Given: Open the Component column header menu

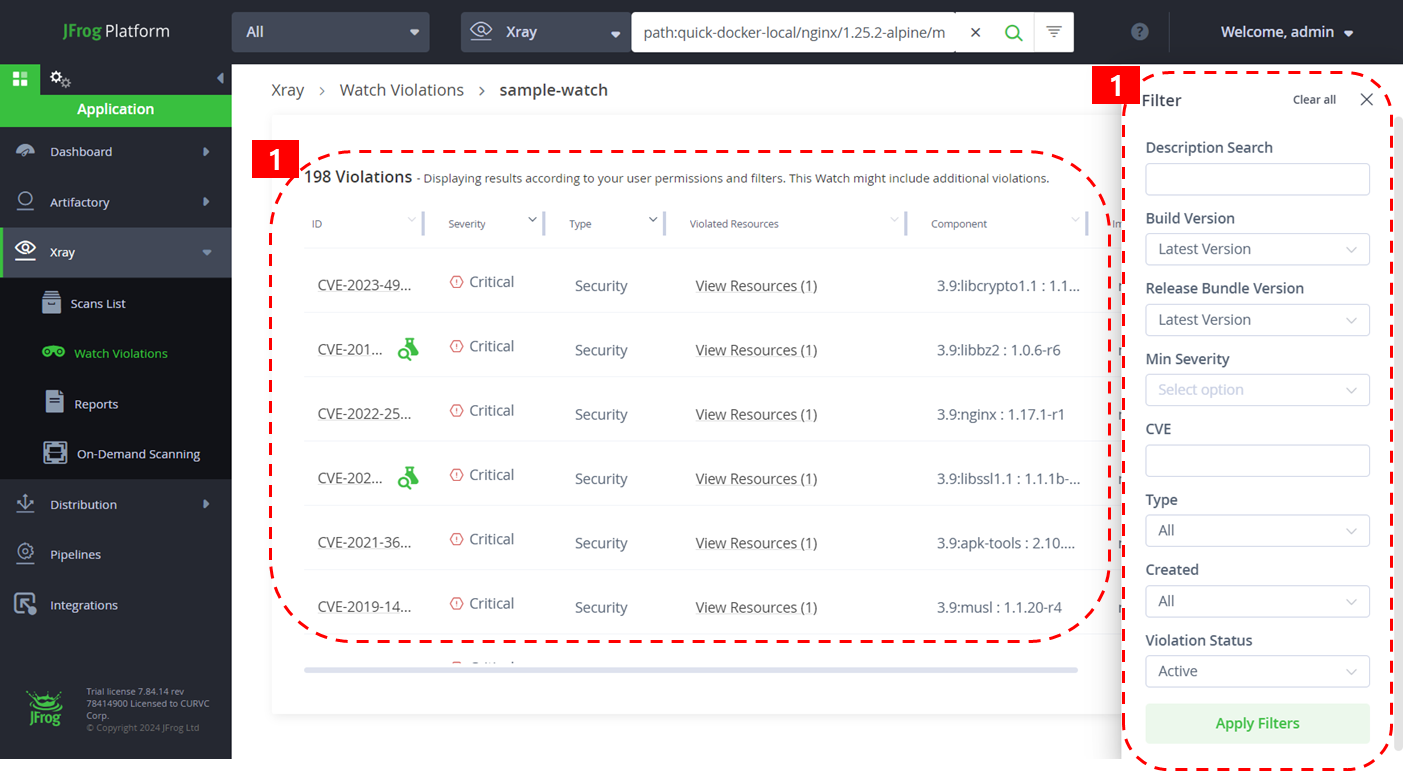Looking at the screenshot, I should point(1075,219).
